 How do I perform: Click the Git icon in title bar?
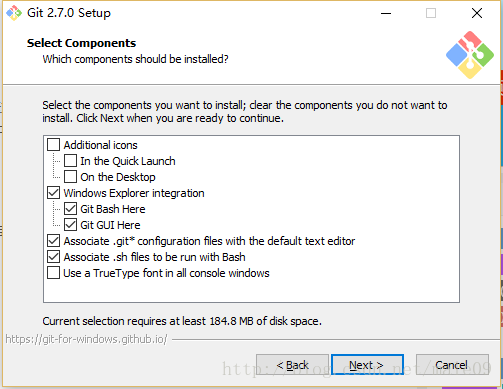click(x=14, y=13)
